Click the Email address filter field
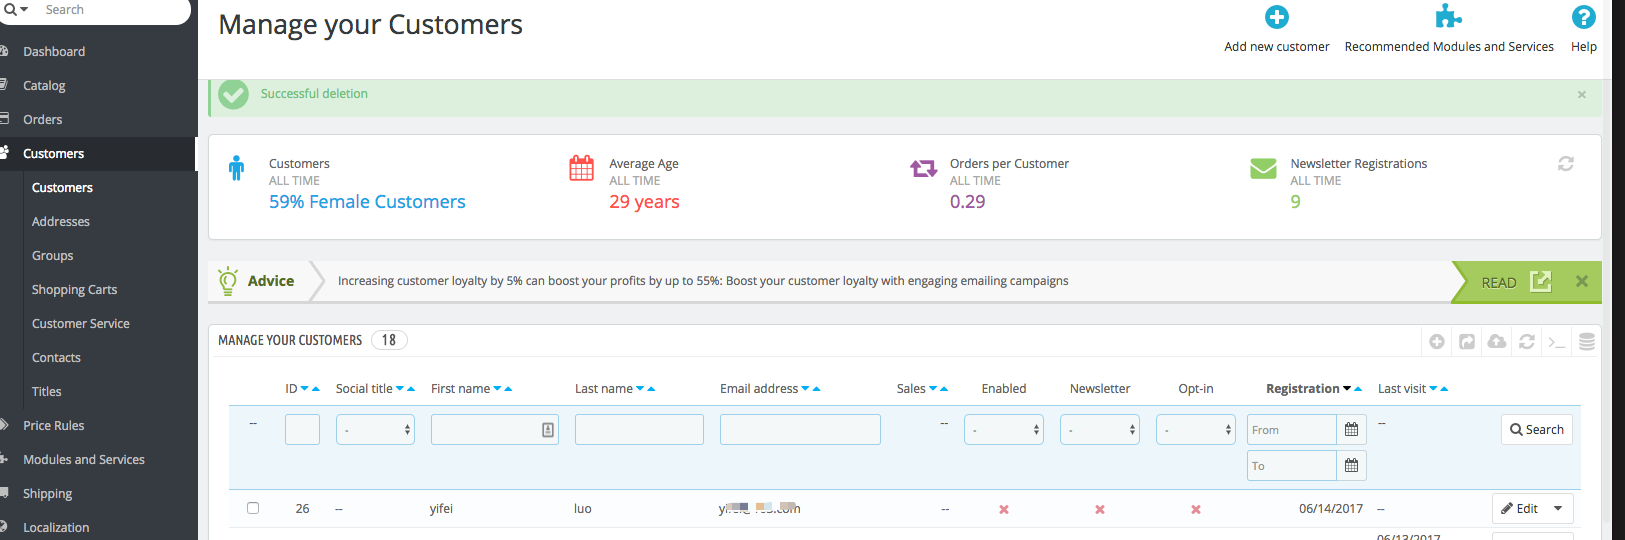This screenshot has width=1625, height=540. pos(800,430)
